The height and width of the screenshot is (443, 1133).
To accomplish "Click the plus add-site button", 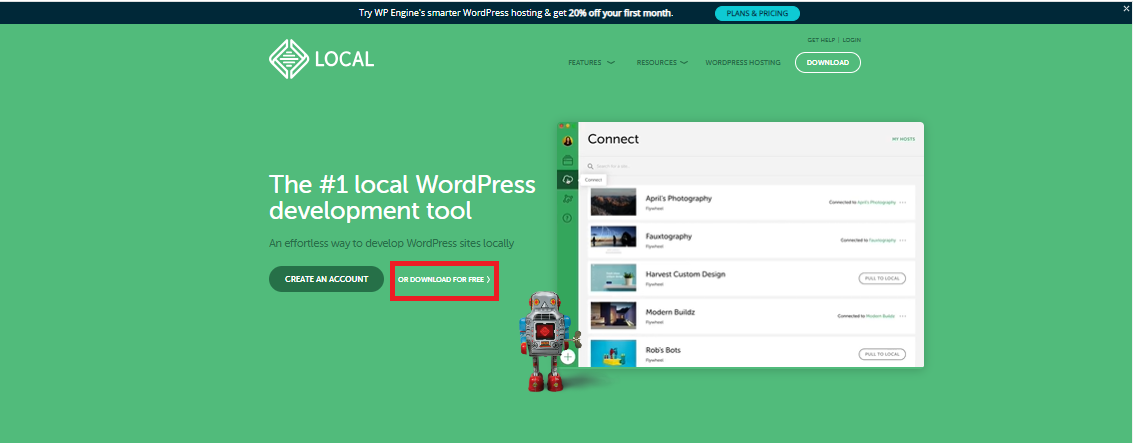I will tap(568, 357).
